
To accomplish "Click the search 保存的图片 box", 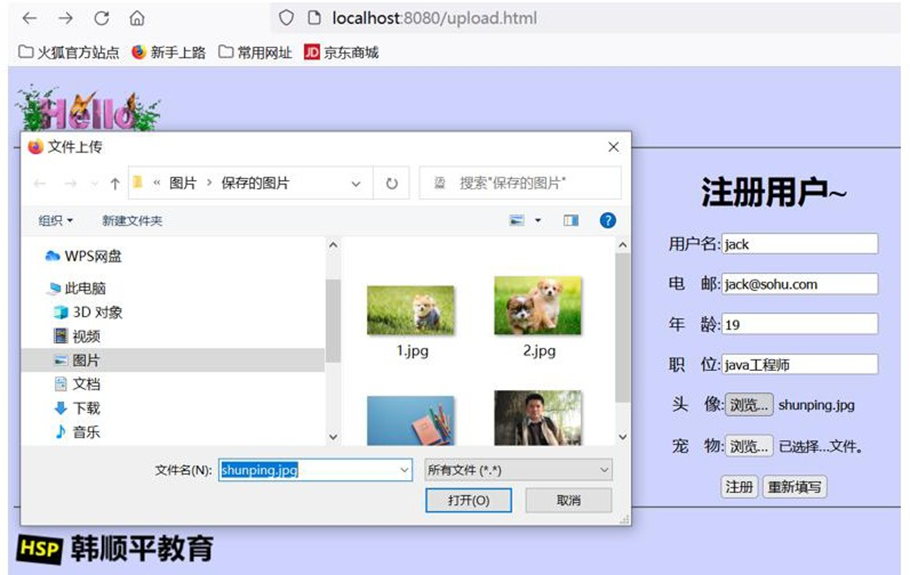I will pos(520,183).
